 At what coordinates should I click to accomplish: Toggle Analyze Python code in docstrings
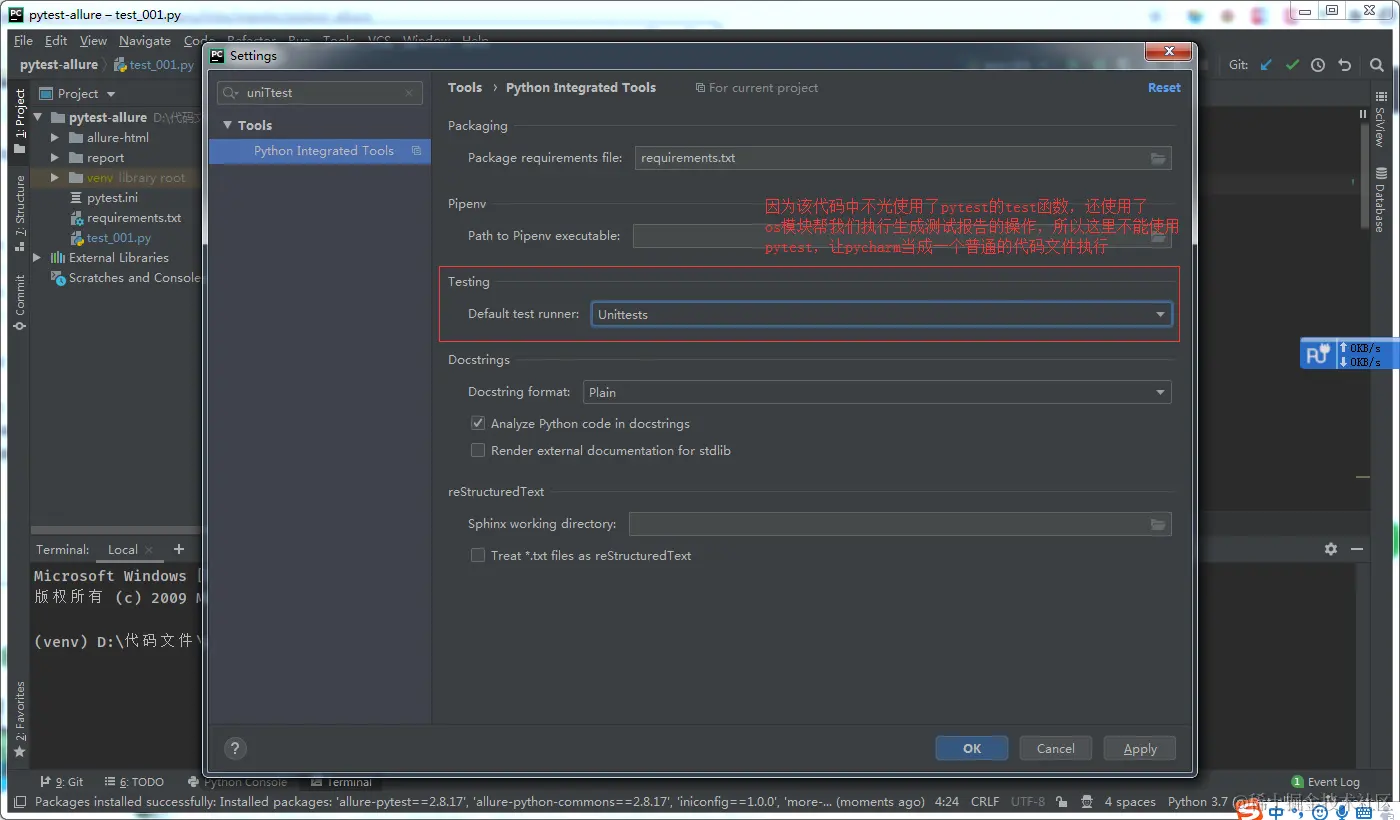478,423
